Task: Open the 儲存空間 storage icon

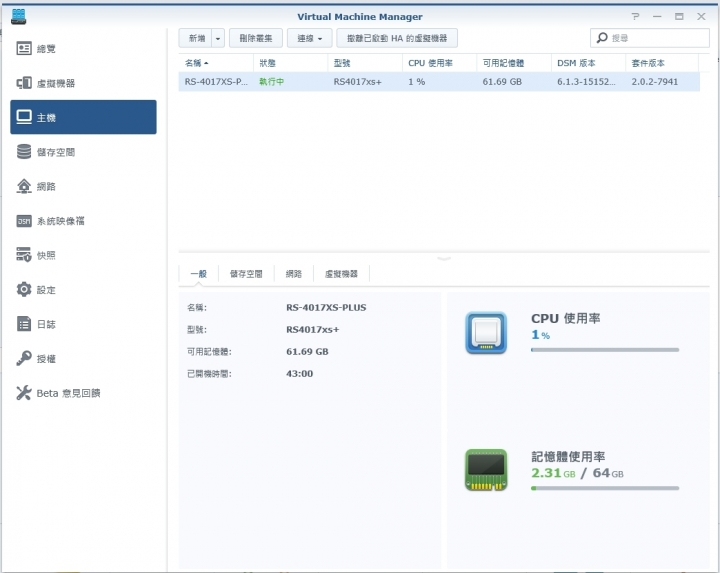Action: coord(24,152)
